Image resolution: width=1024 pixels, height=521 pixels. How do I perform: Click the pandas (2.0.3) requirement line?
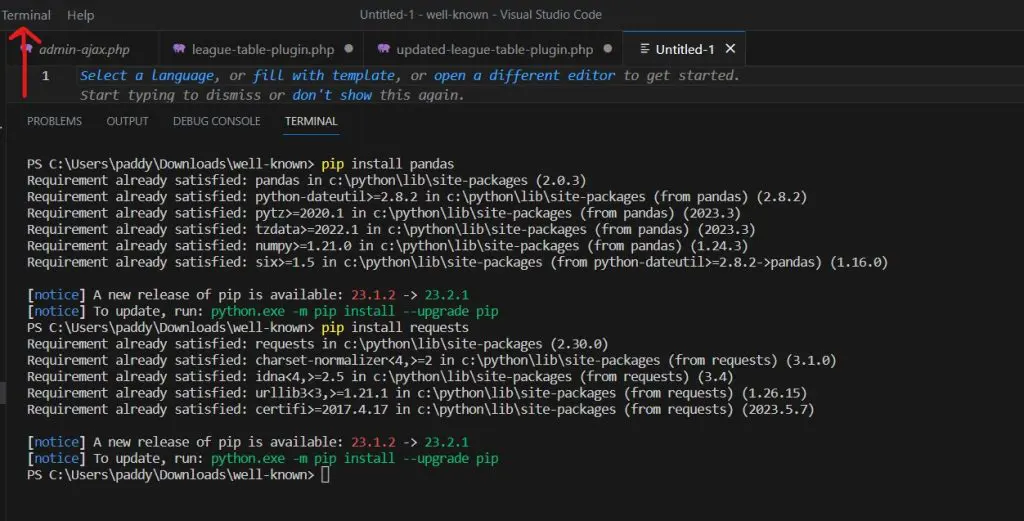(x=306, y=180)
